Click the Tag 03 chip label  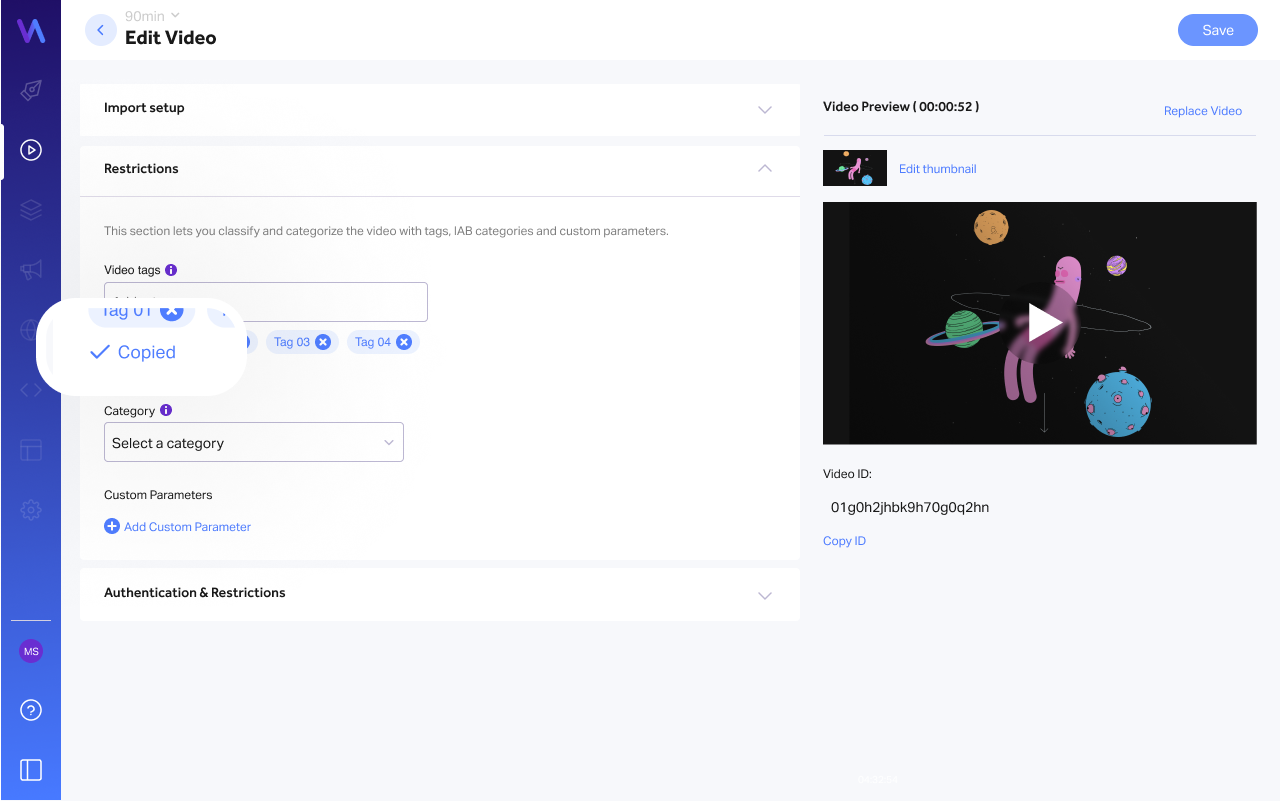pos(292,342)
